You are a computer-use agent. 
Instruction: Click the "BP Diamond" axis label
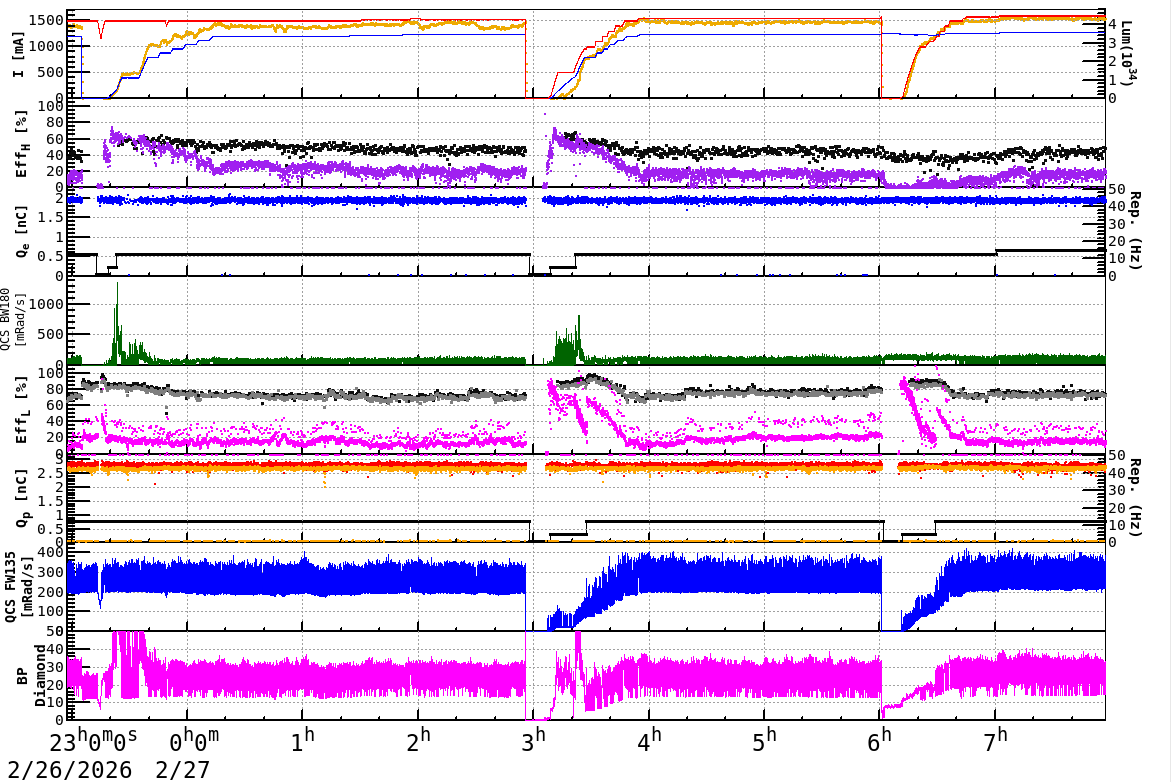[x=30, y=675]
